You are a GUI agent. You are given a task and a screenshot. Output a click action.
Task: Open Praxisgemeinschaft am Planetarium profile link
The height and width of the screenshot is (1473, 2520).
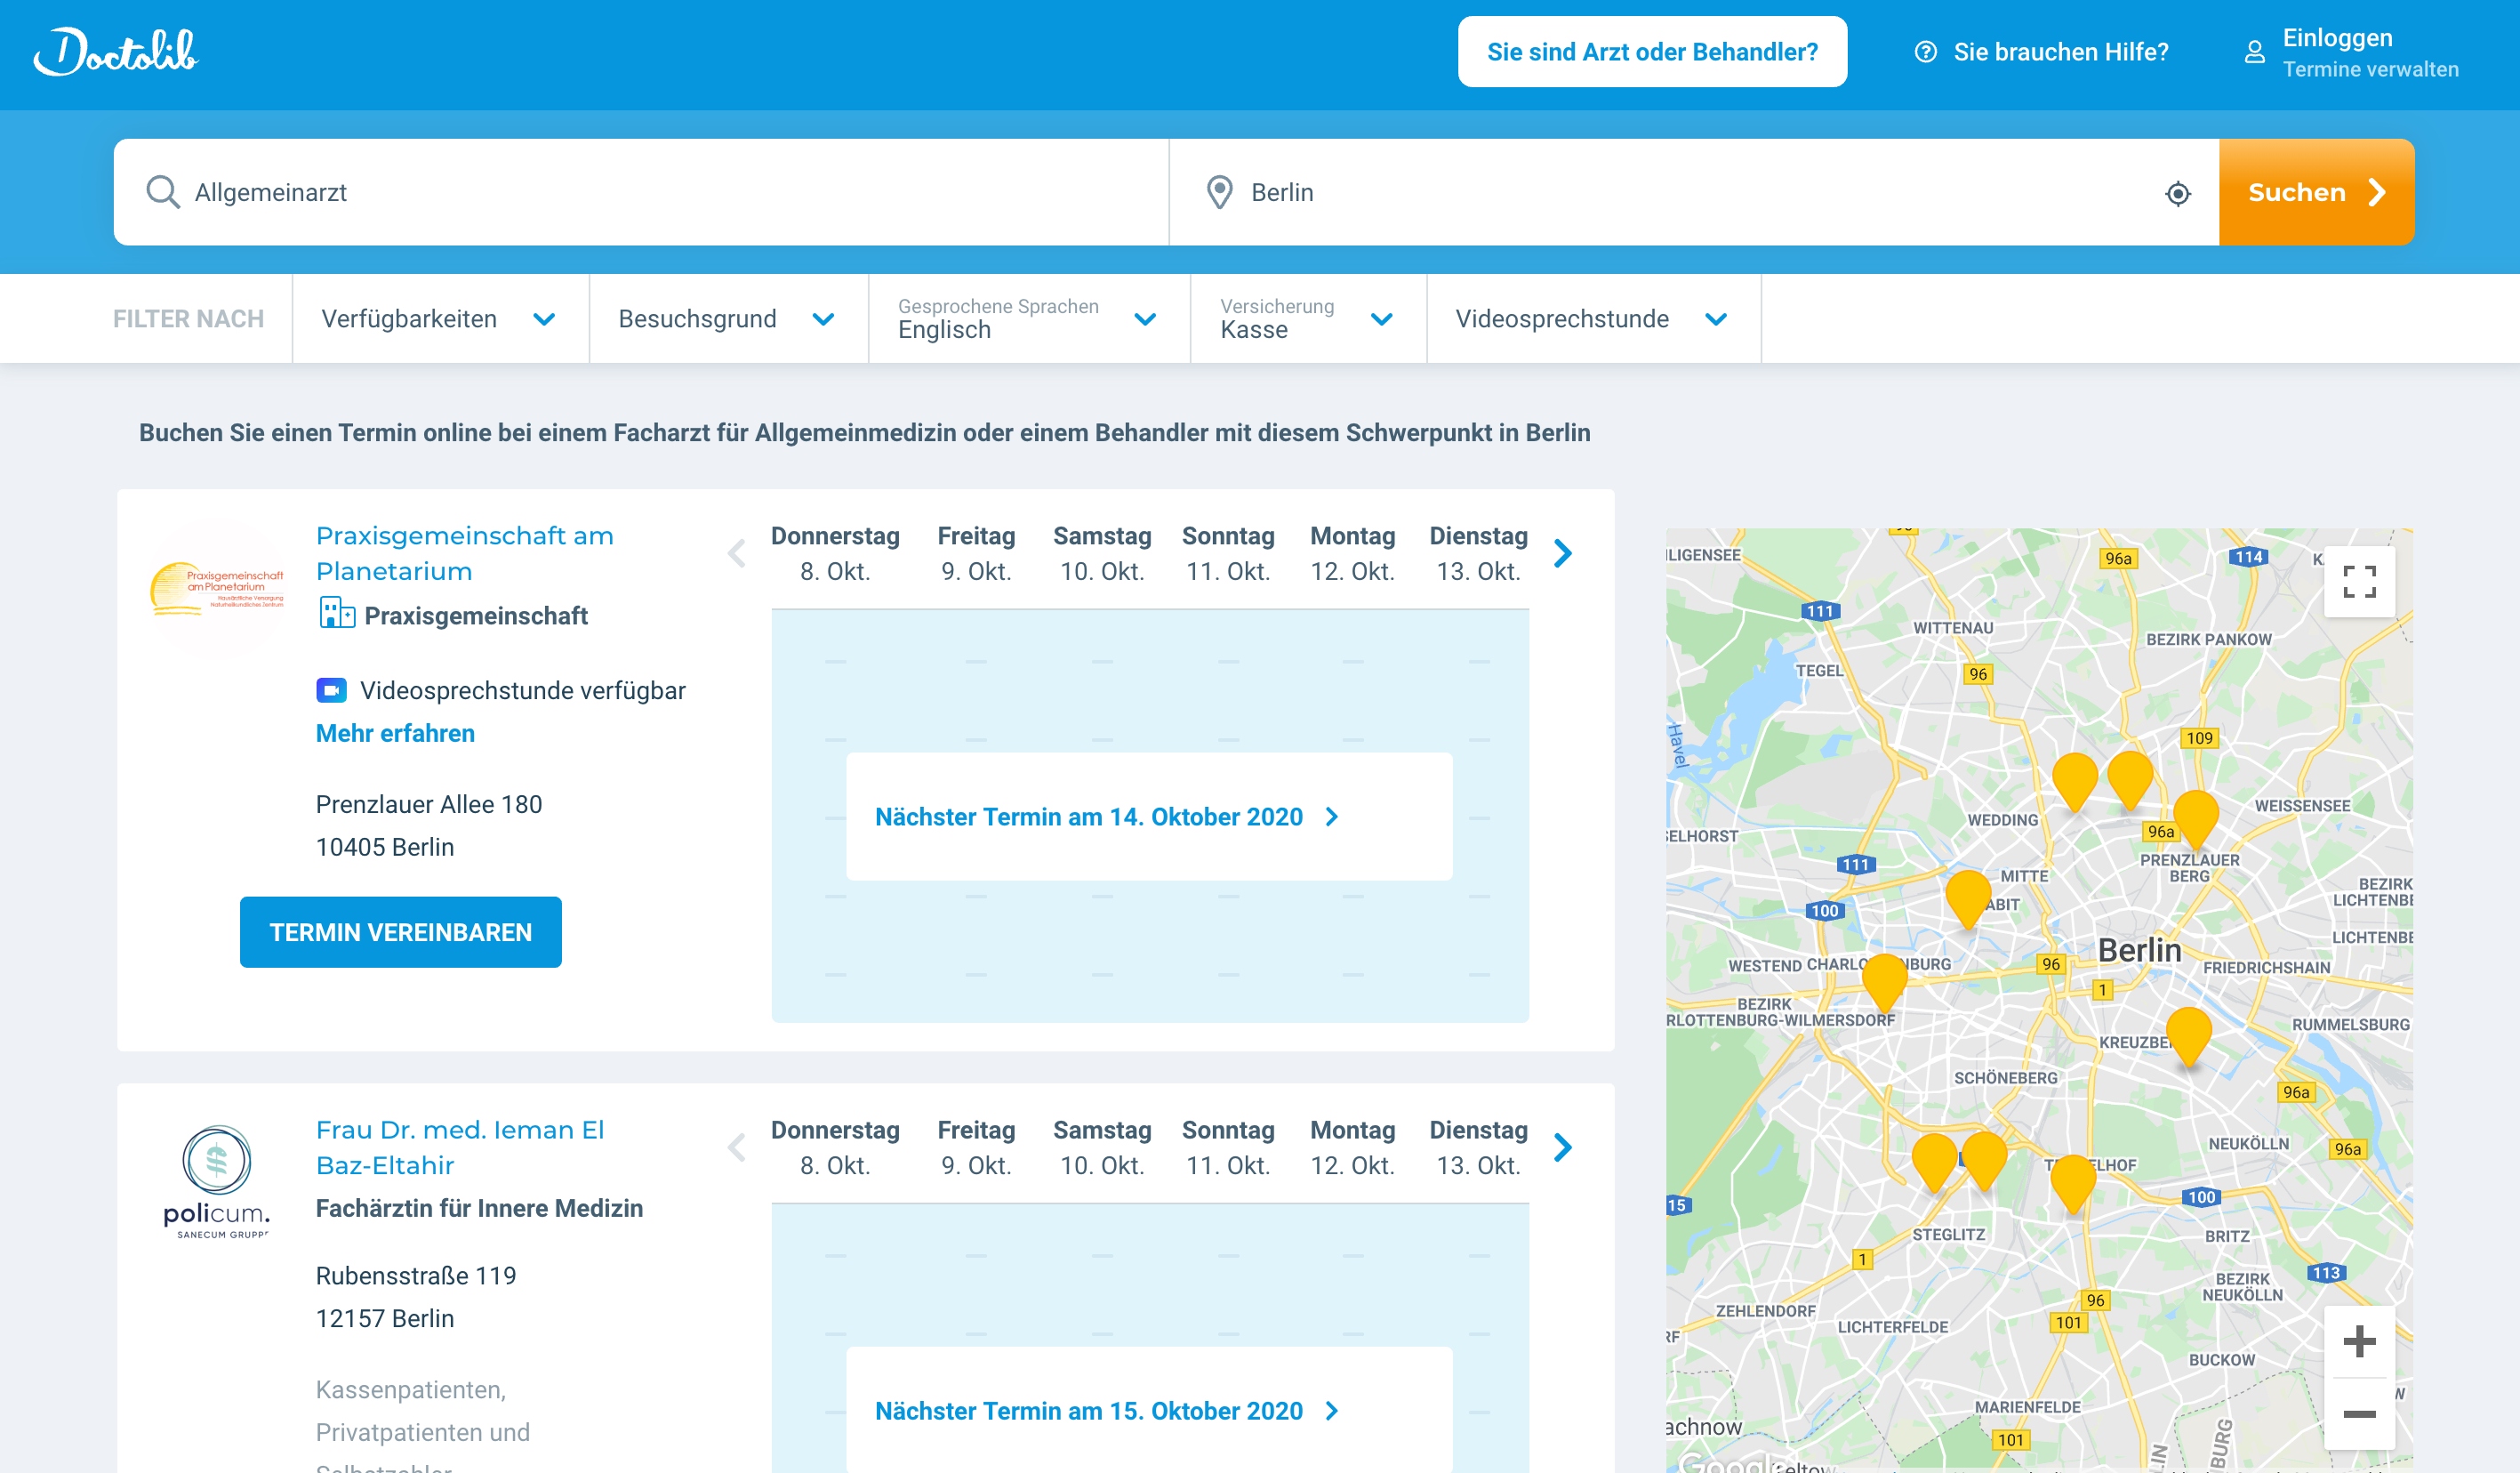point(465,553)
